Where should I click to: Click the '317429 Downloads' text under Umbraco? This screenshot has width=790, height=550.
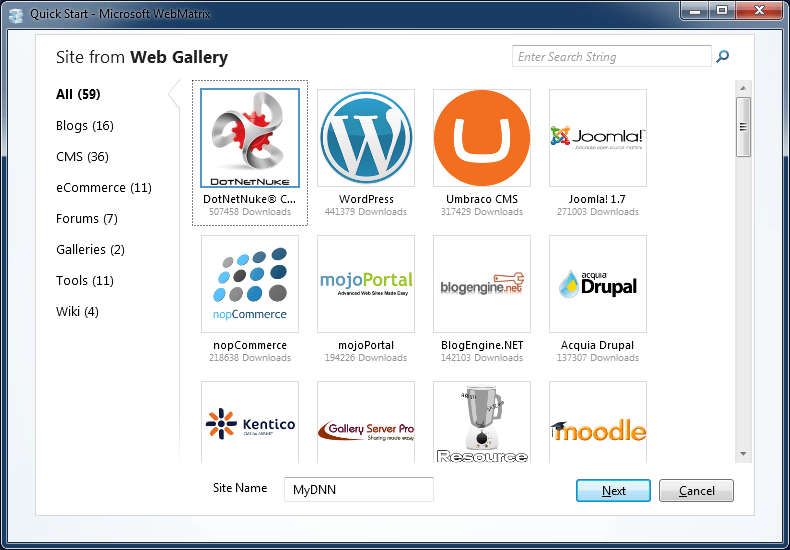(x=482, y=212)
